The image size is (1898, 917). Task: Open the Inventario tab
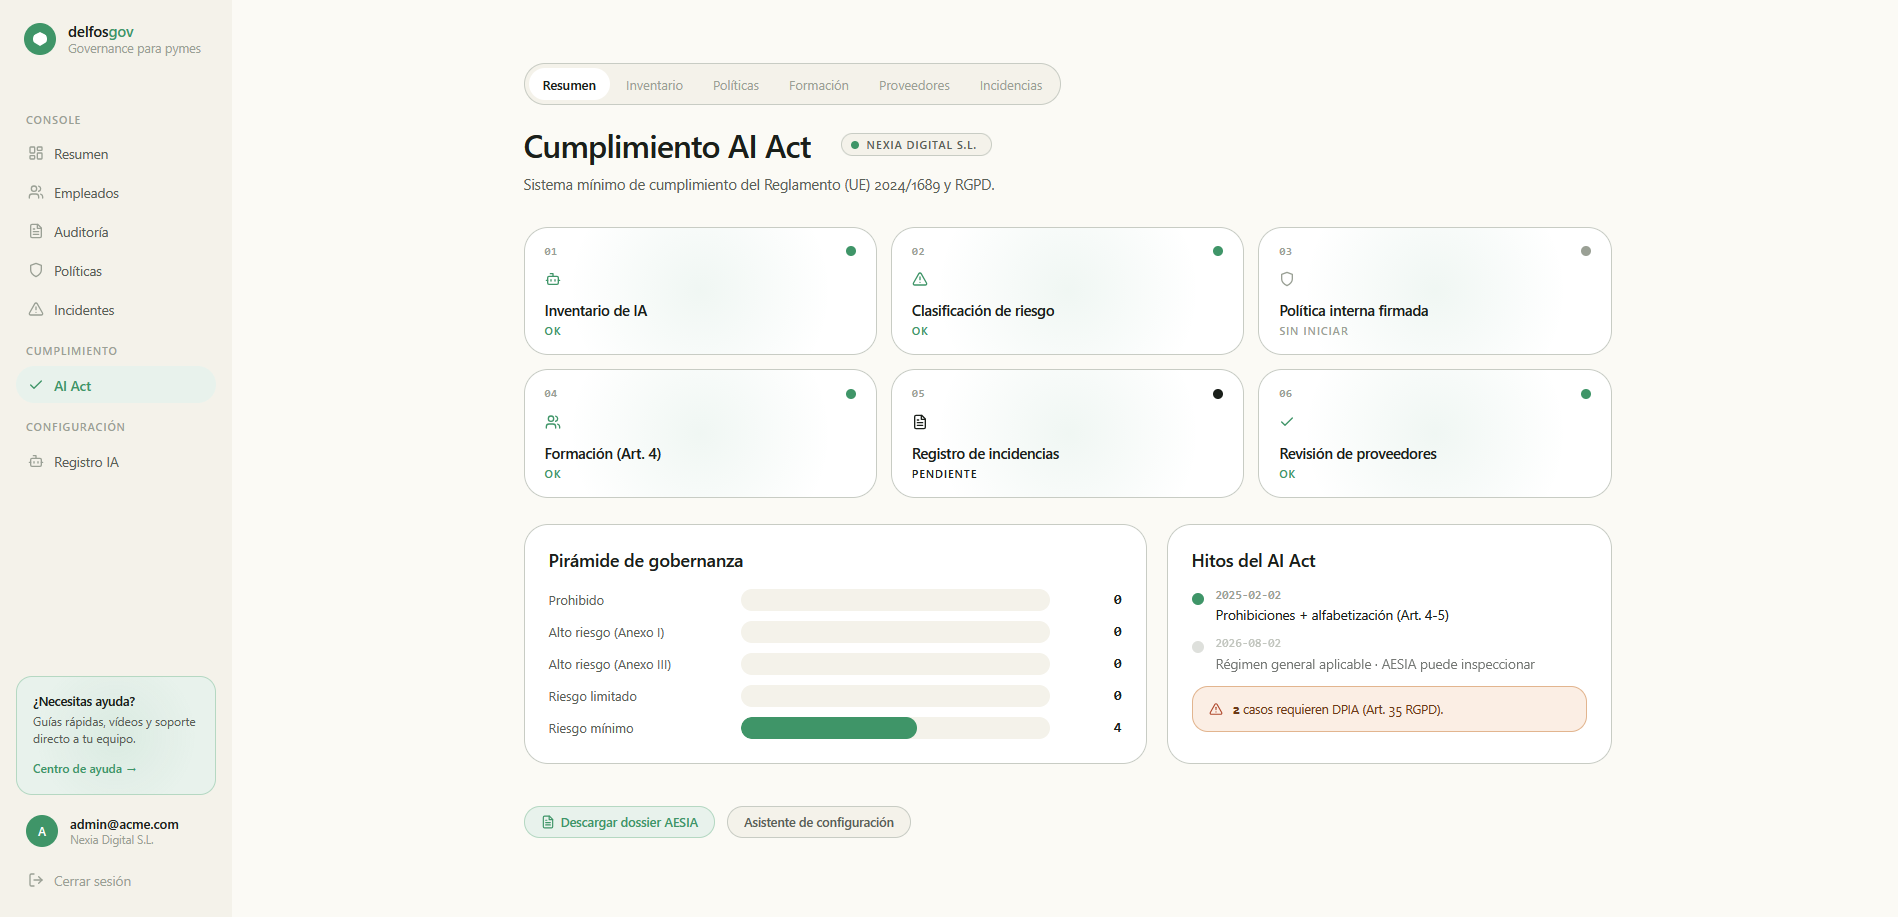point(654,85)
